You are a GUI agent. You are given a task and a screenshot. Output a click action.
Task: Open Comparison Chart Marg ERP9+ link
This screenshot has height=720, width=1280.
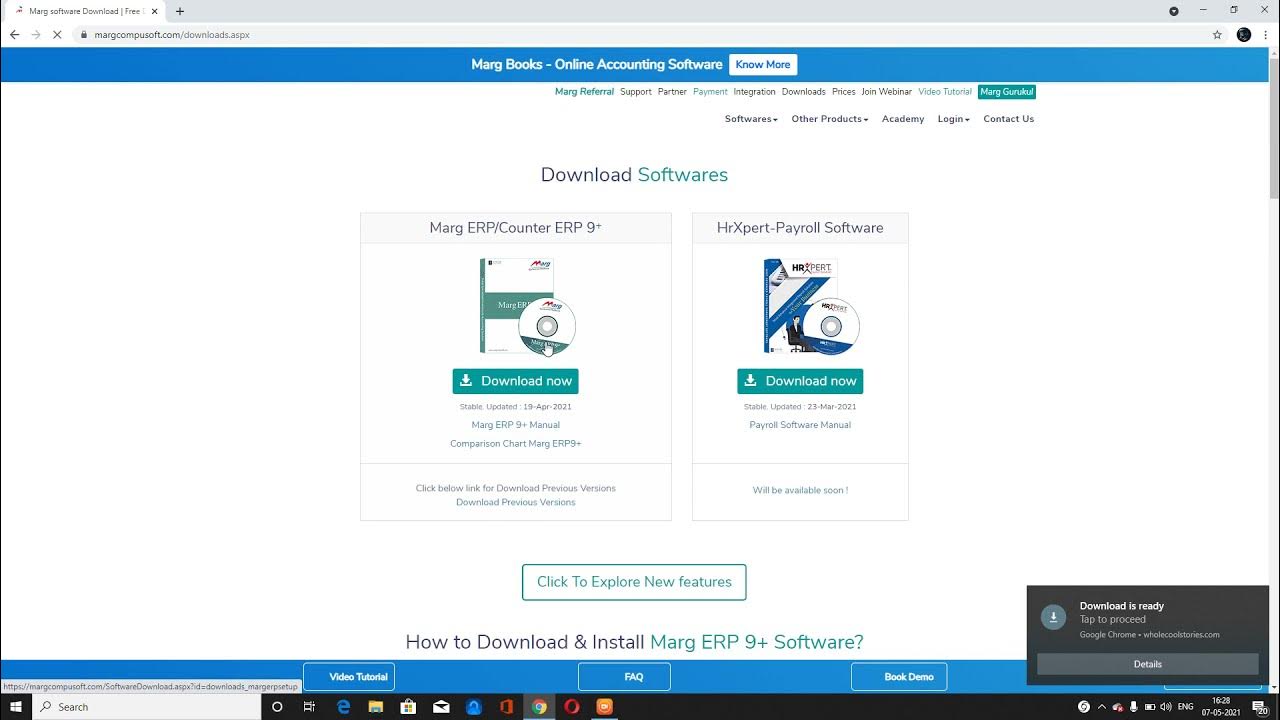point(516,444)
